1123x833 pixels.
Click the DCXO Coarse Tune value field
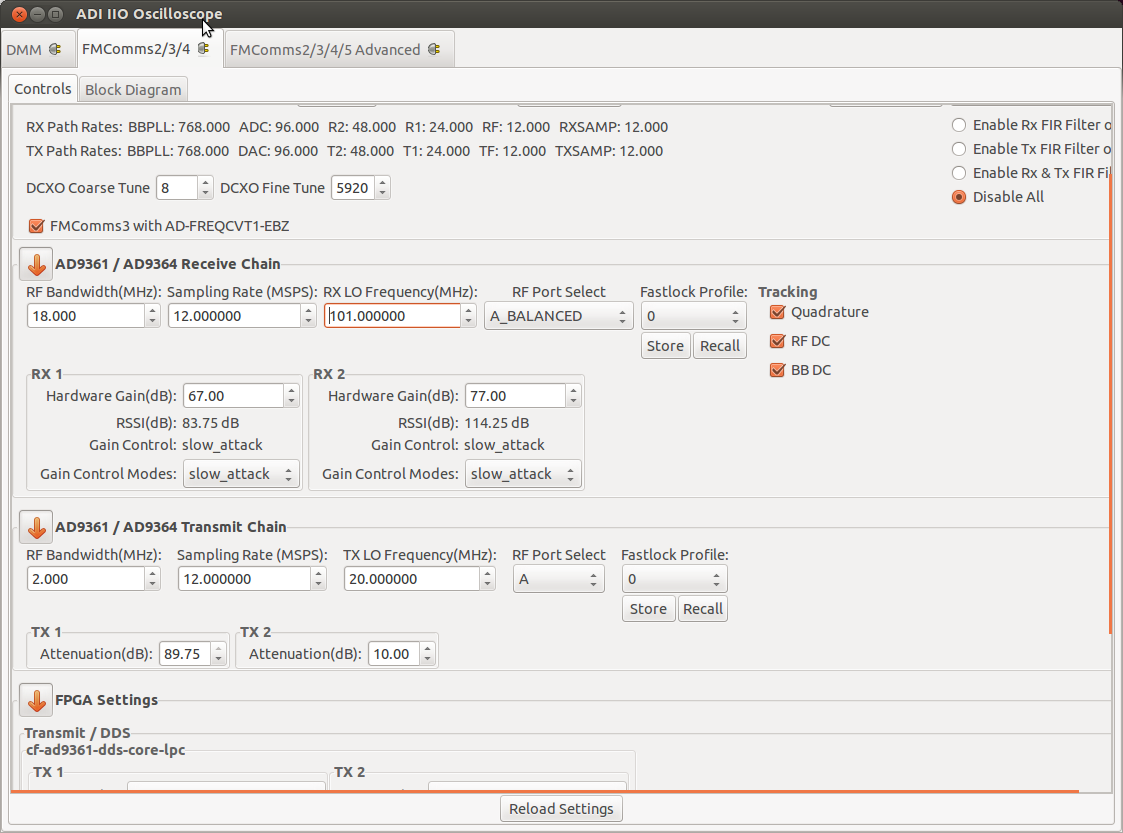click(x=176, y=188)
